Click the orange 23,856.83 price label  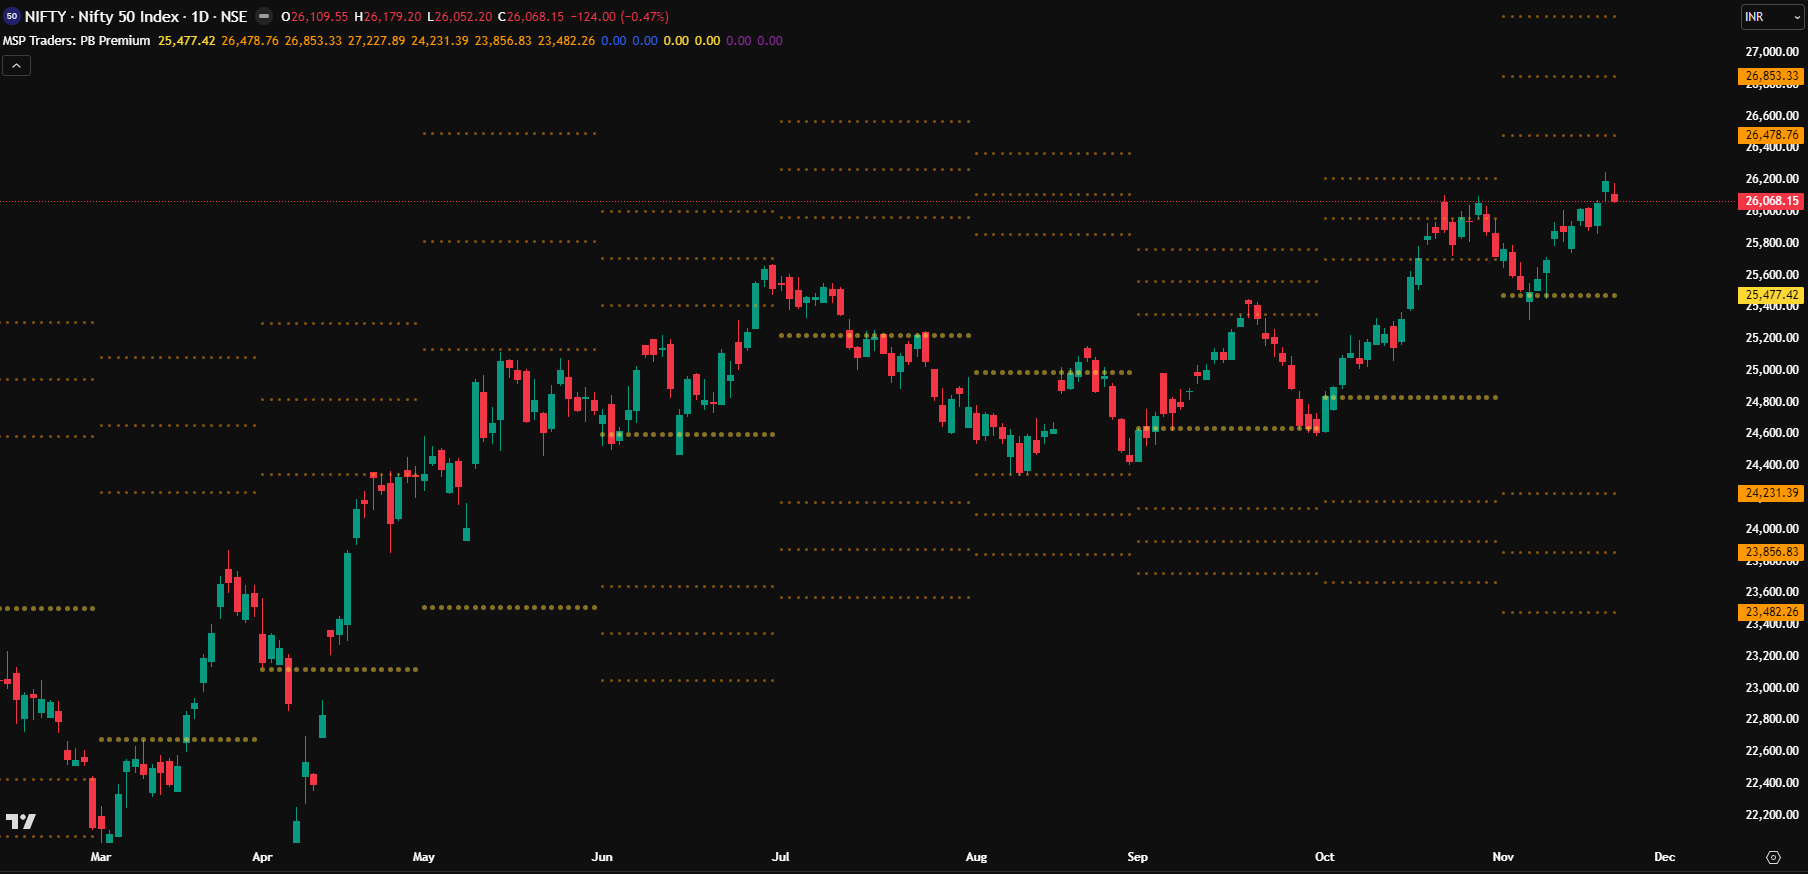coord(1771,552)
